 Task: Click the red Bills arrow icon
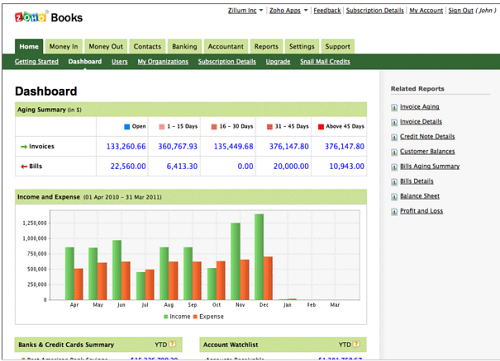point(24,166)
